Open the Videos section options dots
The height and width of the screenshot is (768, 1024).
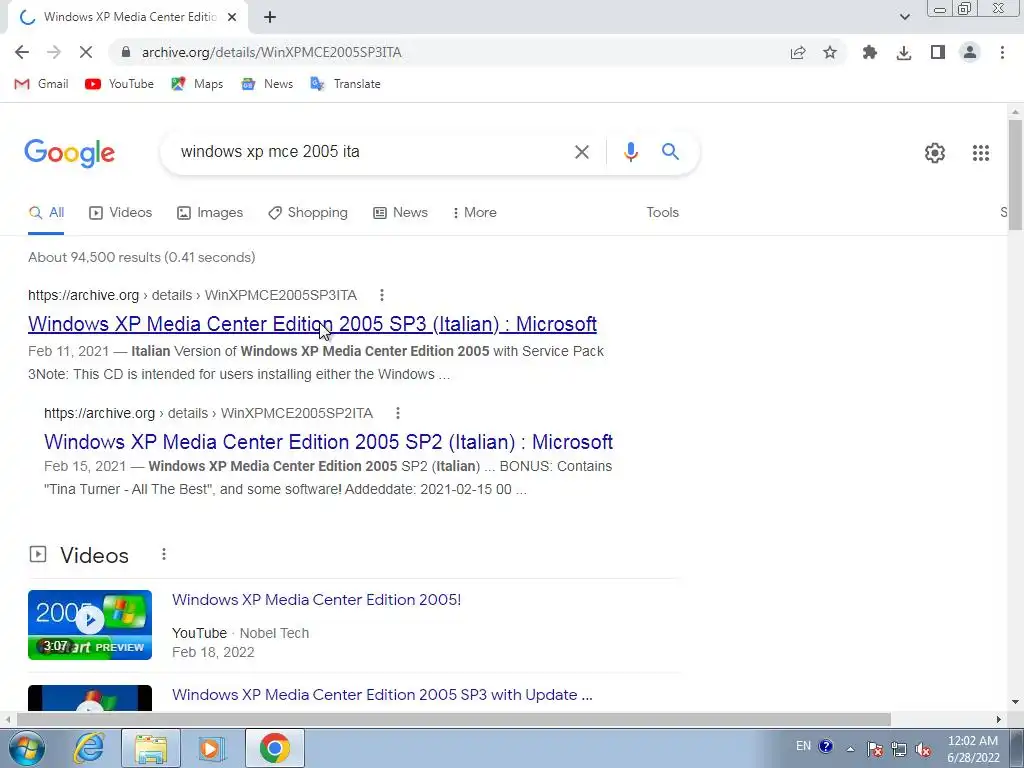click(x=164, y=554)
